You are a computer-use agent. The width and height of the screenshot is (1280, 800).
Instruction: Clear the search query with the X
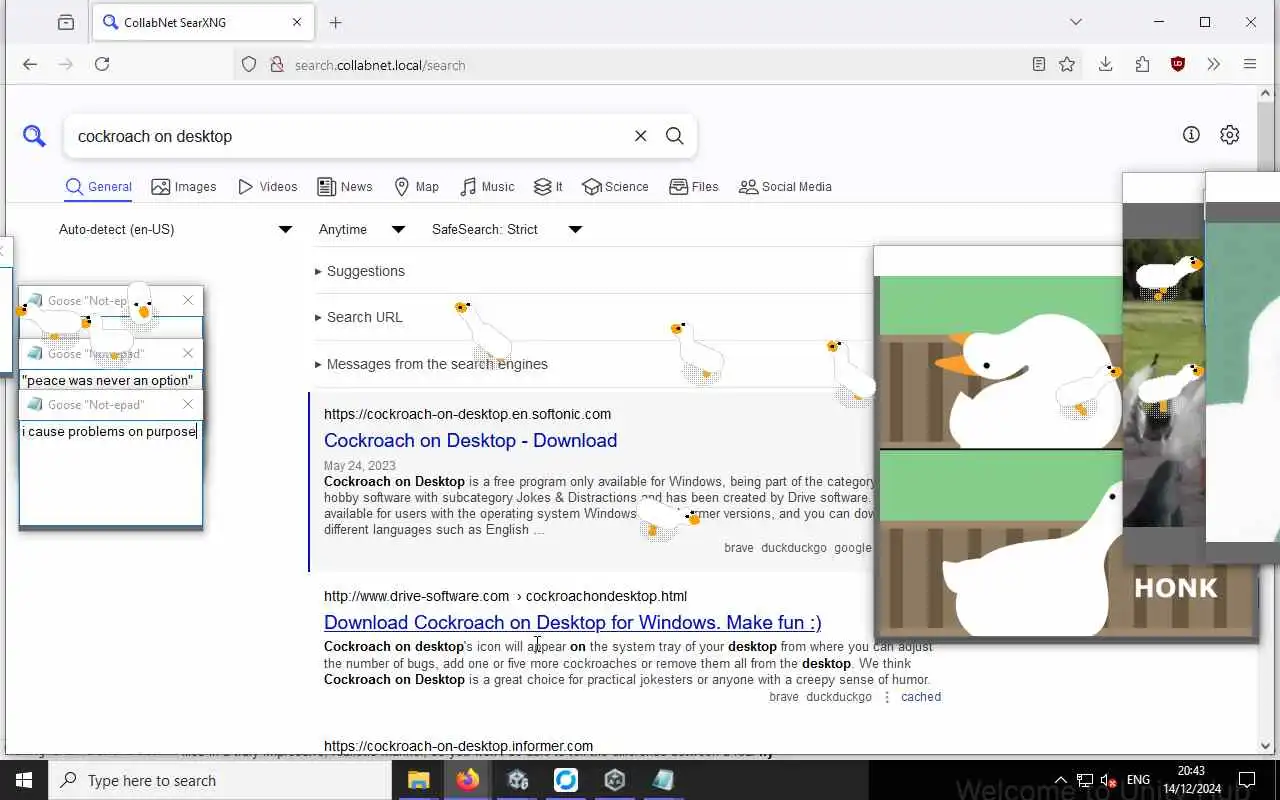point(641,136)
